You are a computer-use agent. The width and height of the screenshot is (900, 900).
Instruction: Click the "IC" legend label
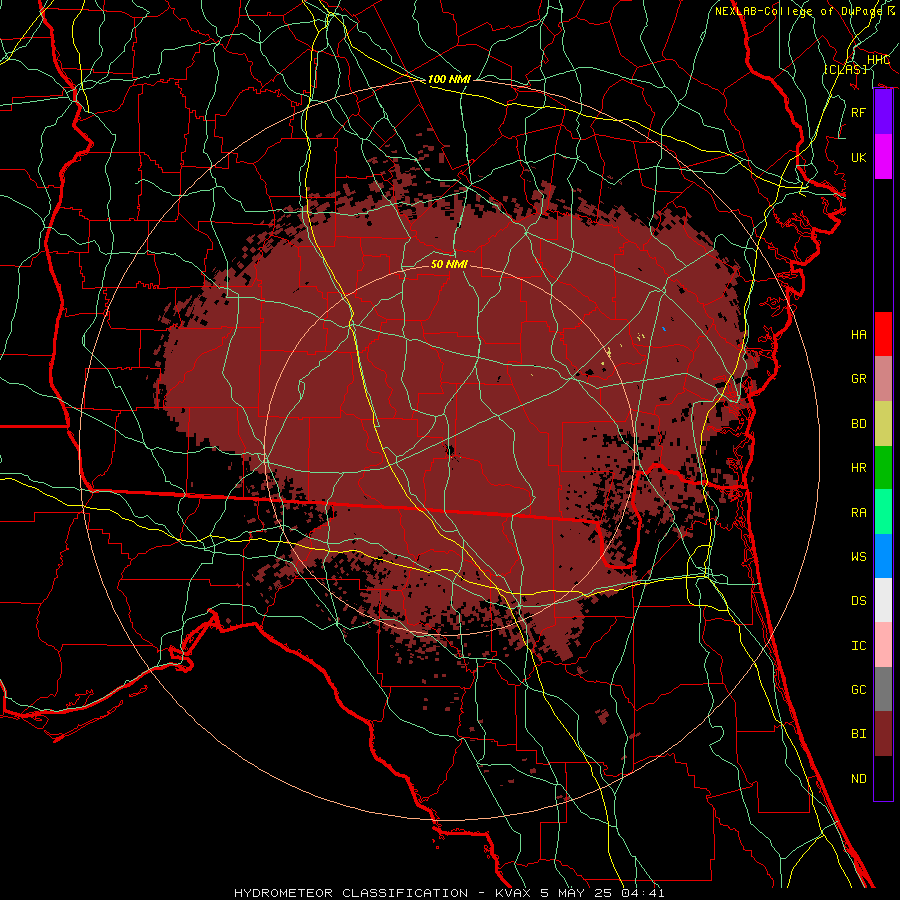click(859, 646)
